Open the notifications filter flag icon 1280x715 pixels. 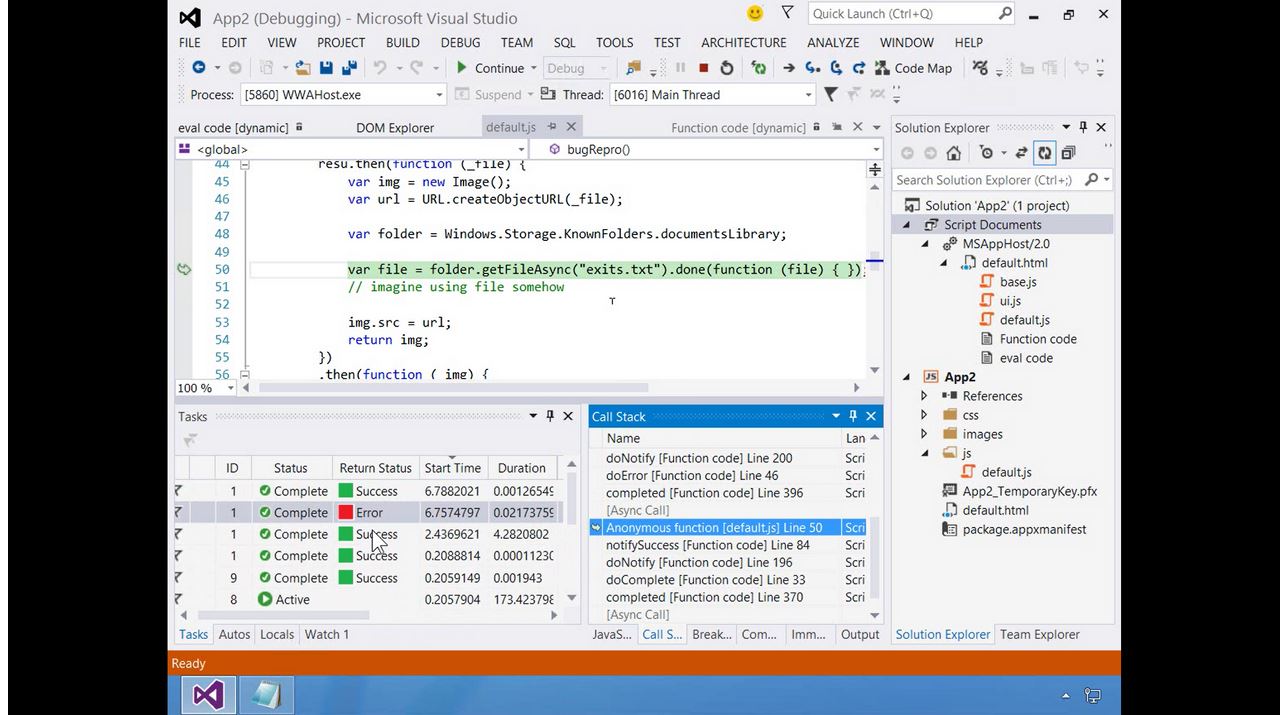pyautogui.click(x=787, y=14)
